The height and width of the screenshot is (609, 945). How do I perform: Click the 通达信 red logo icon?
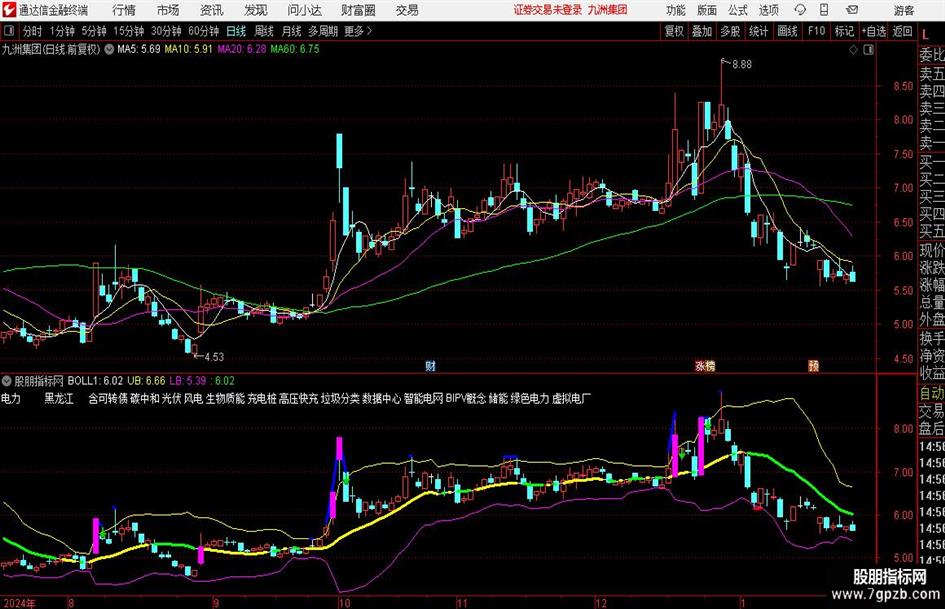coord(9,10)
